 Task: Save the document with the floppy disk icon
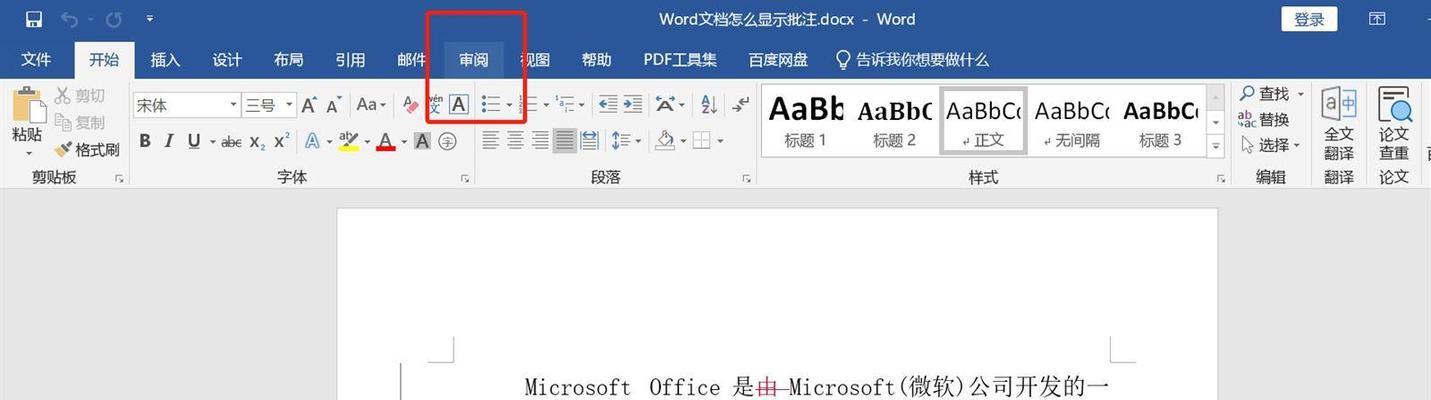34,19
